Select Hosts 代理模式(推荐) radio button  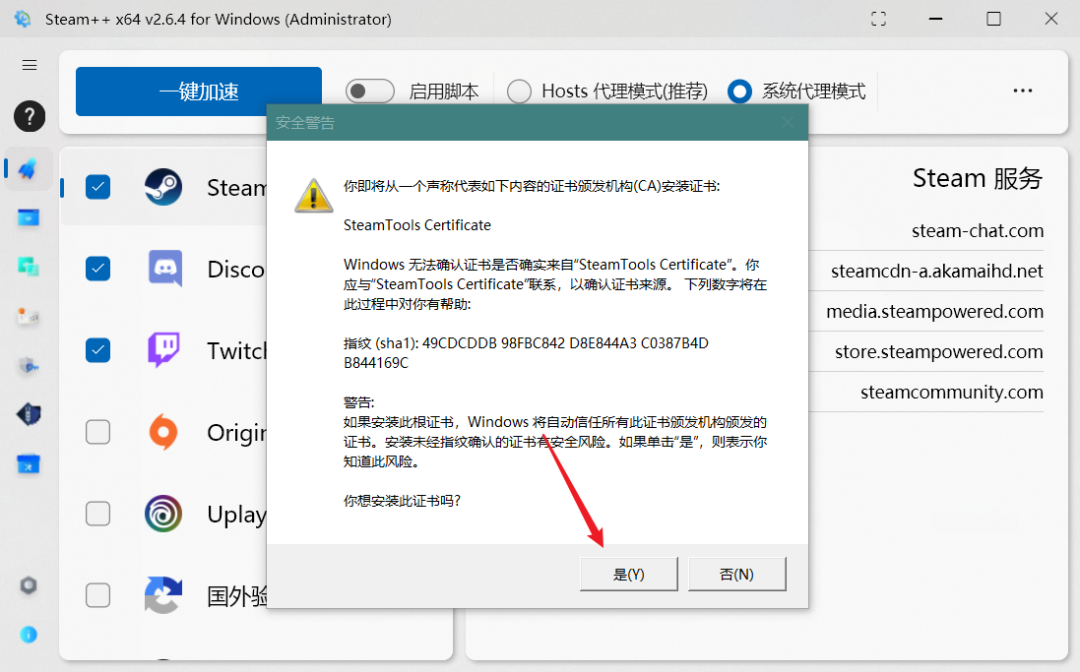click(519, 91)
